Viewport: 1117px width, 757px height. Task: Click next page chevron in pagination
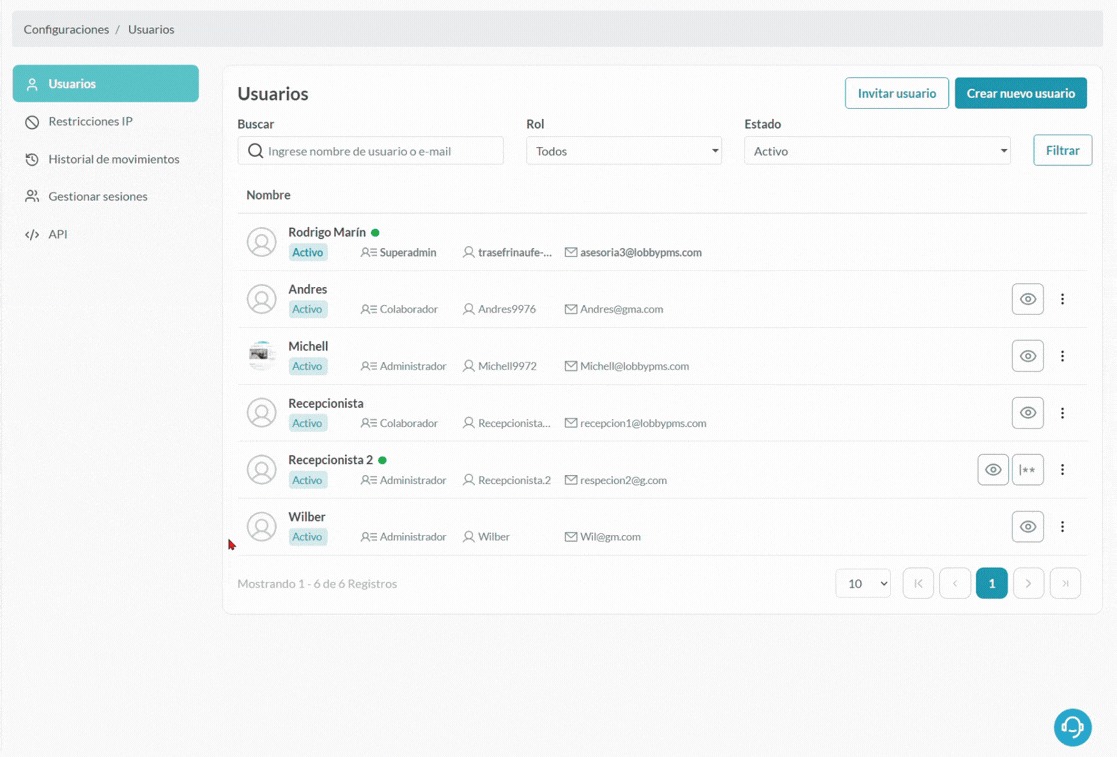[x=1028, y=583]
